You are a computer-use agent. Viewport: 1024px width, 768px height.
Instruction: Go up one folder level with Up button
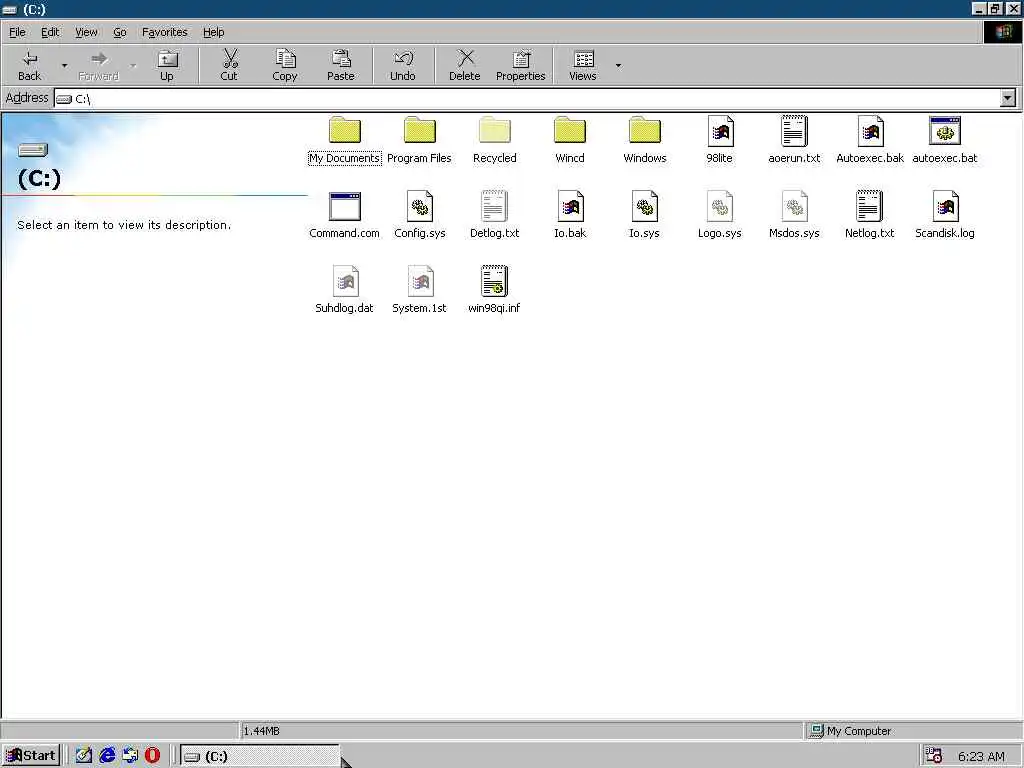pos(167,65)
